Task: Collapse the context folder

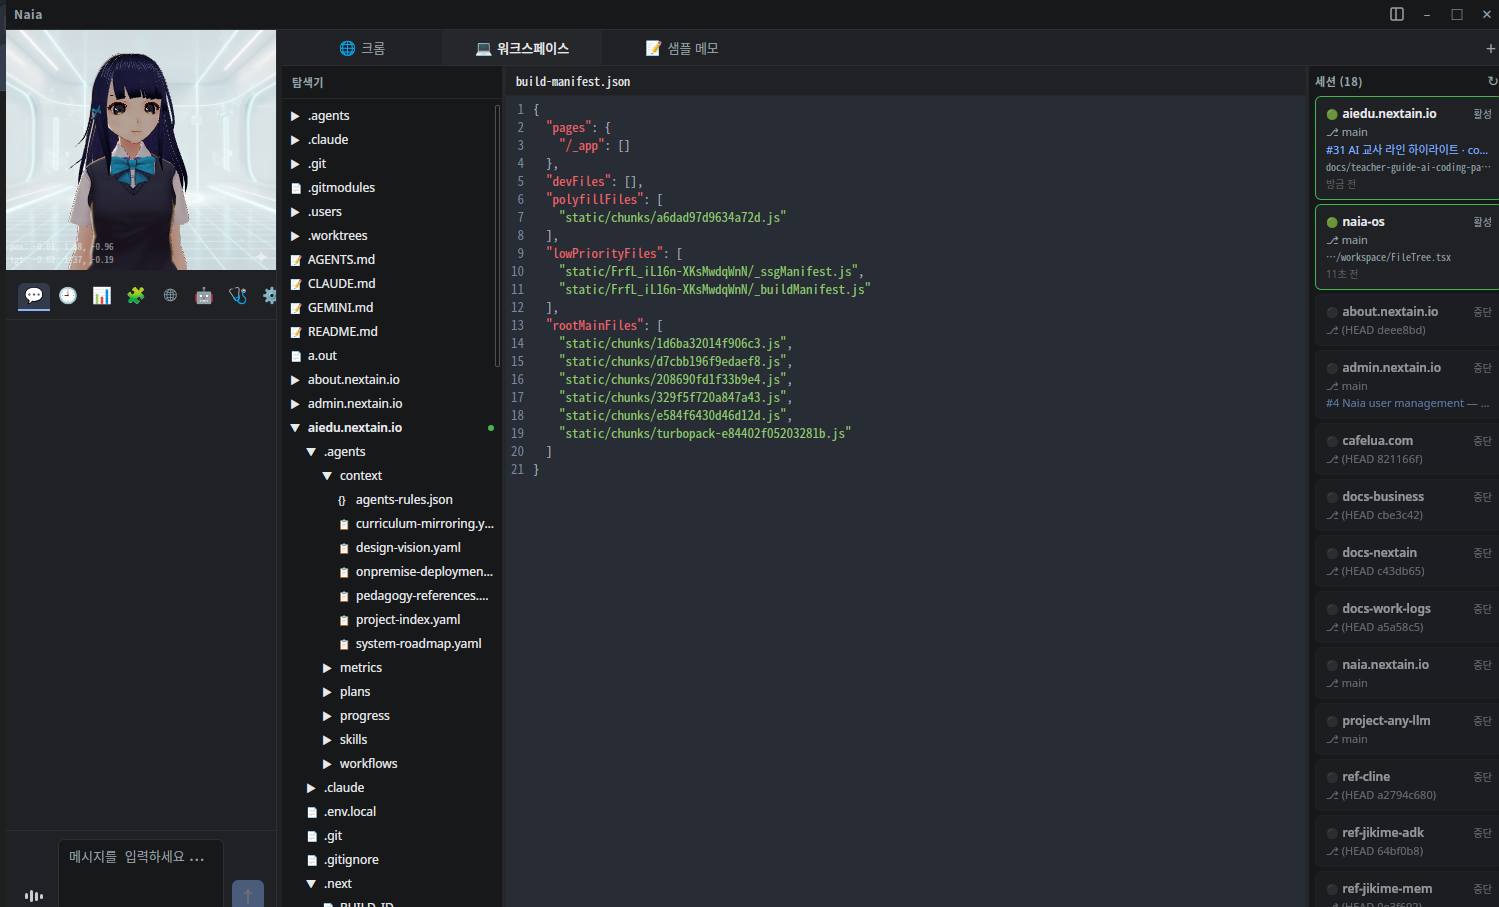Action: pyautogui.click(x=327, y=476)
